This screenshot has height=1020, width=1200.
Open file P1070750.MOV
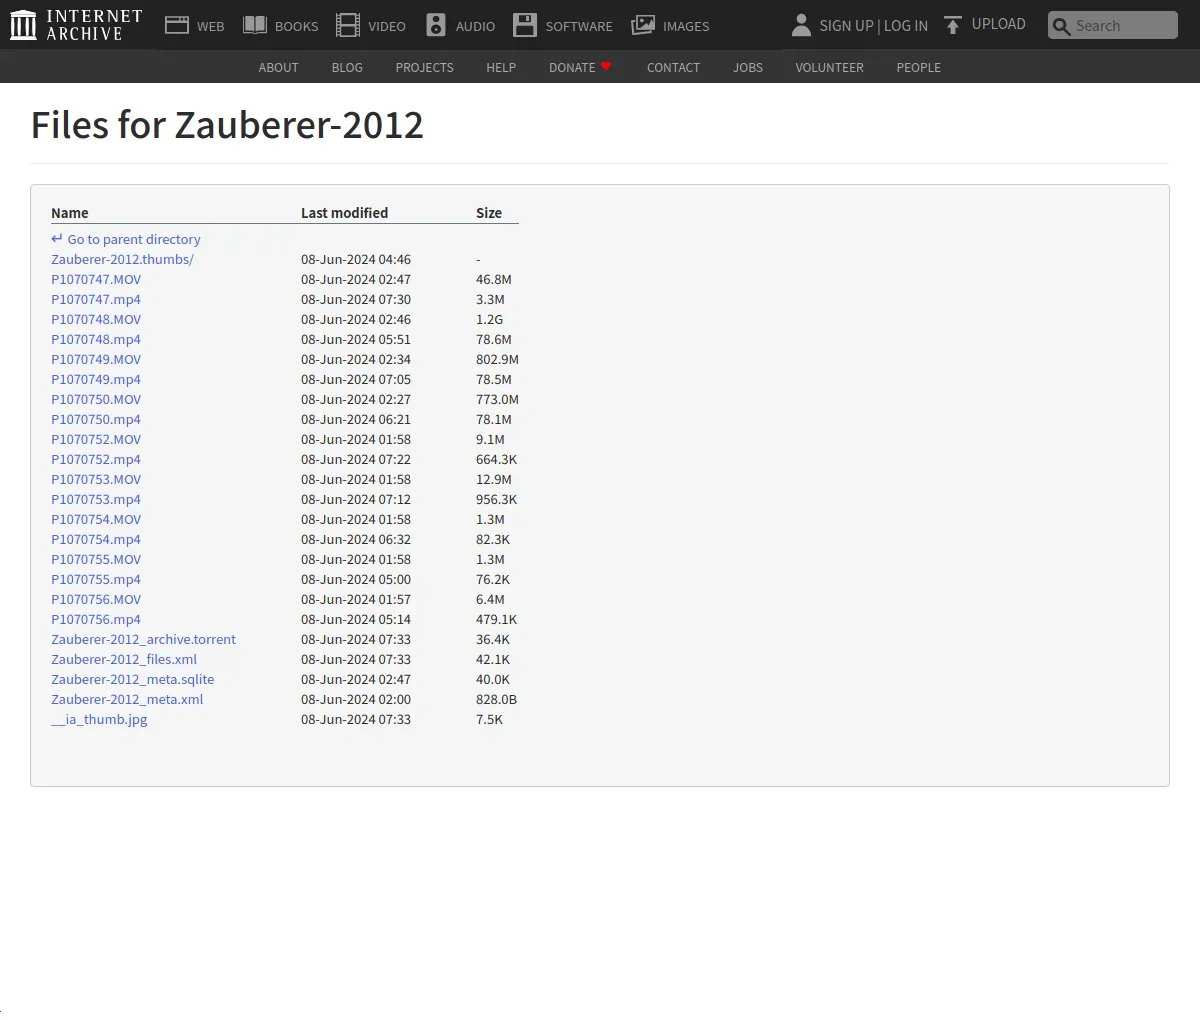(96, 399)
